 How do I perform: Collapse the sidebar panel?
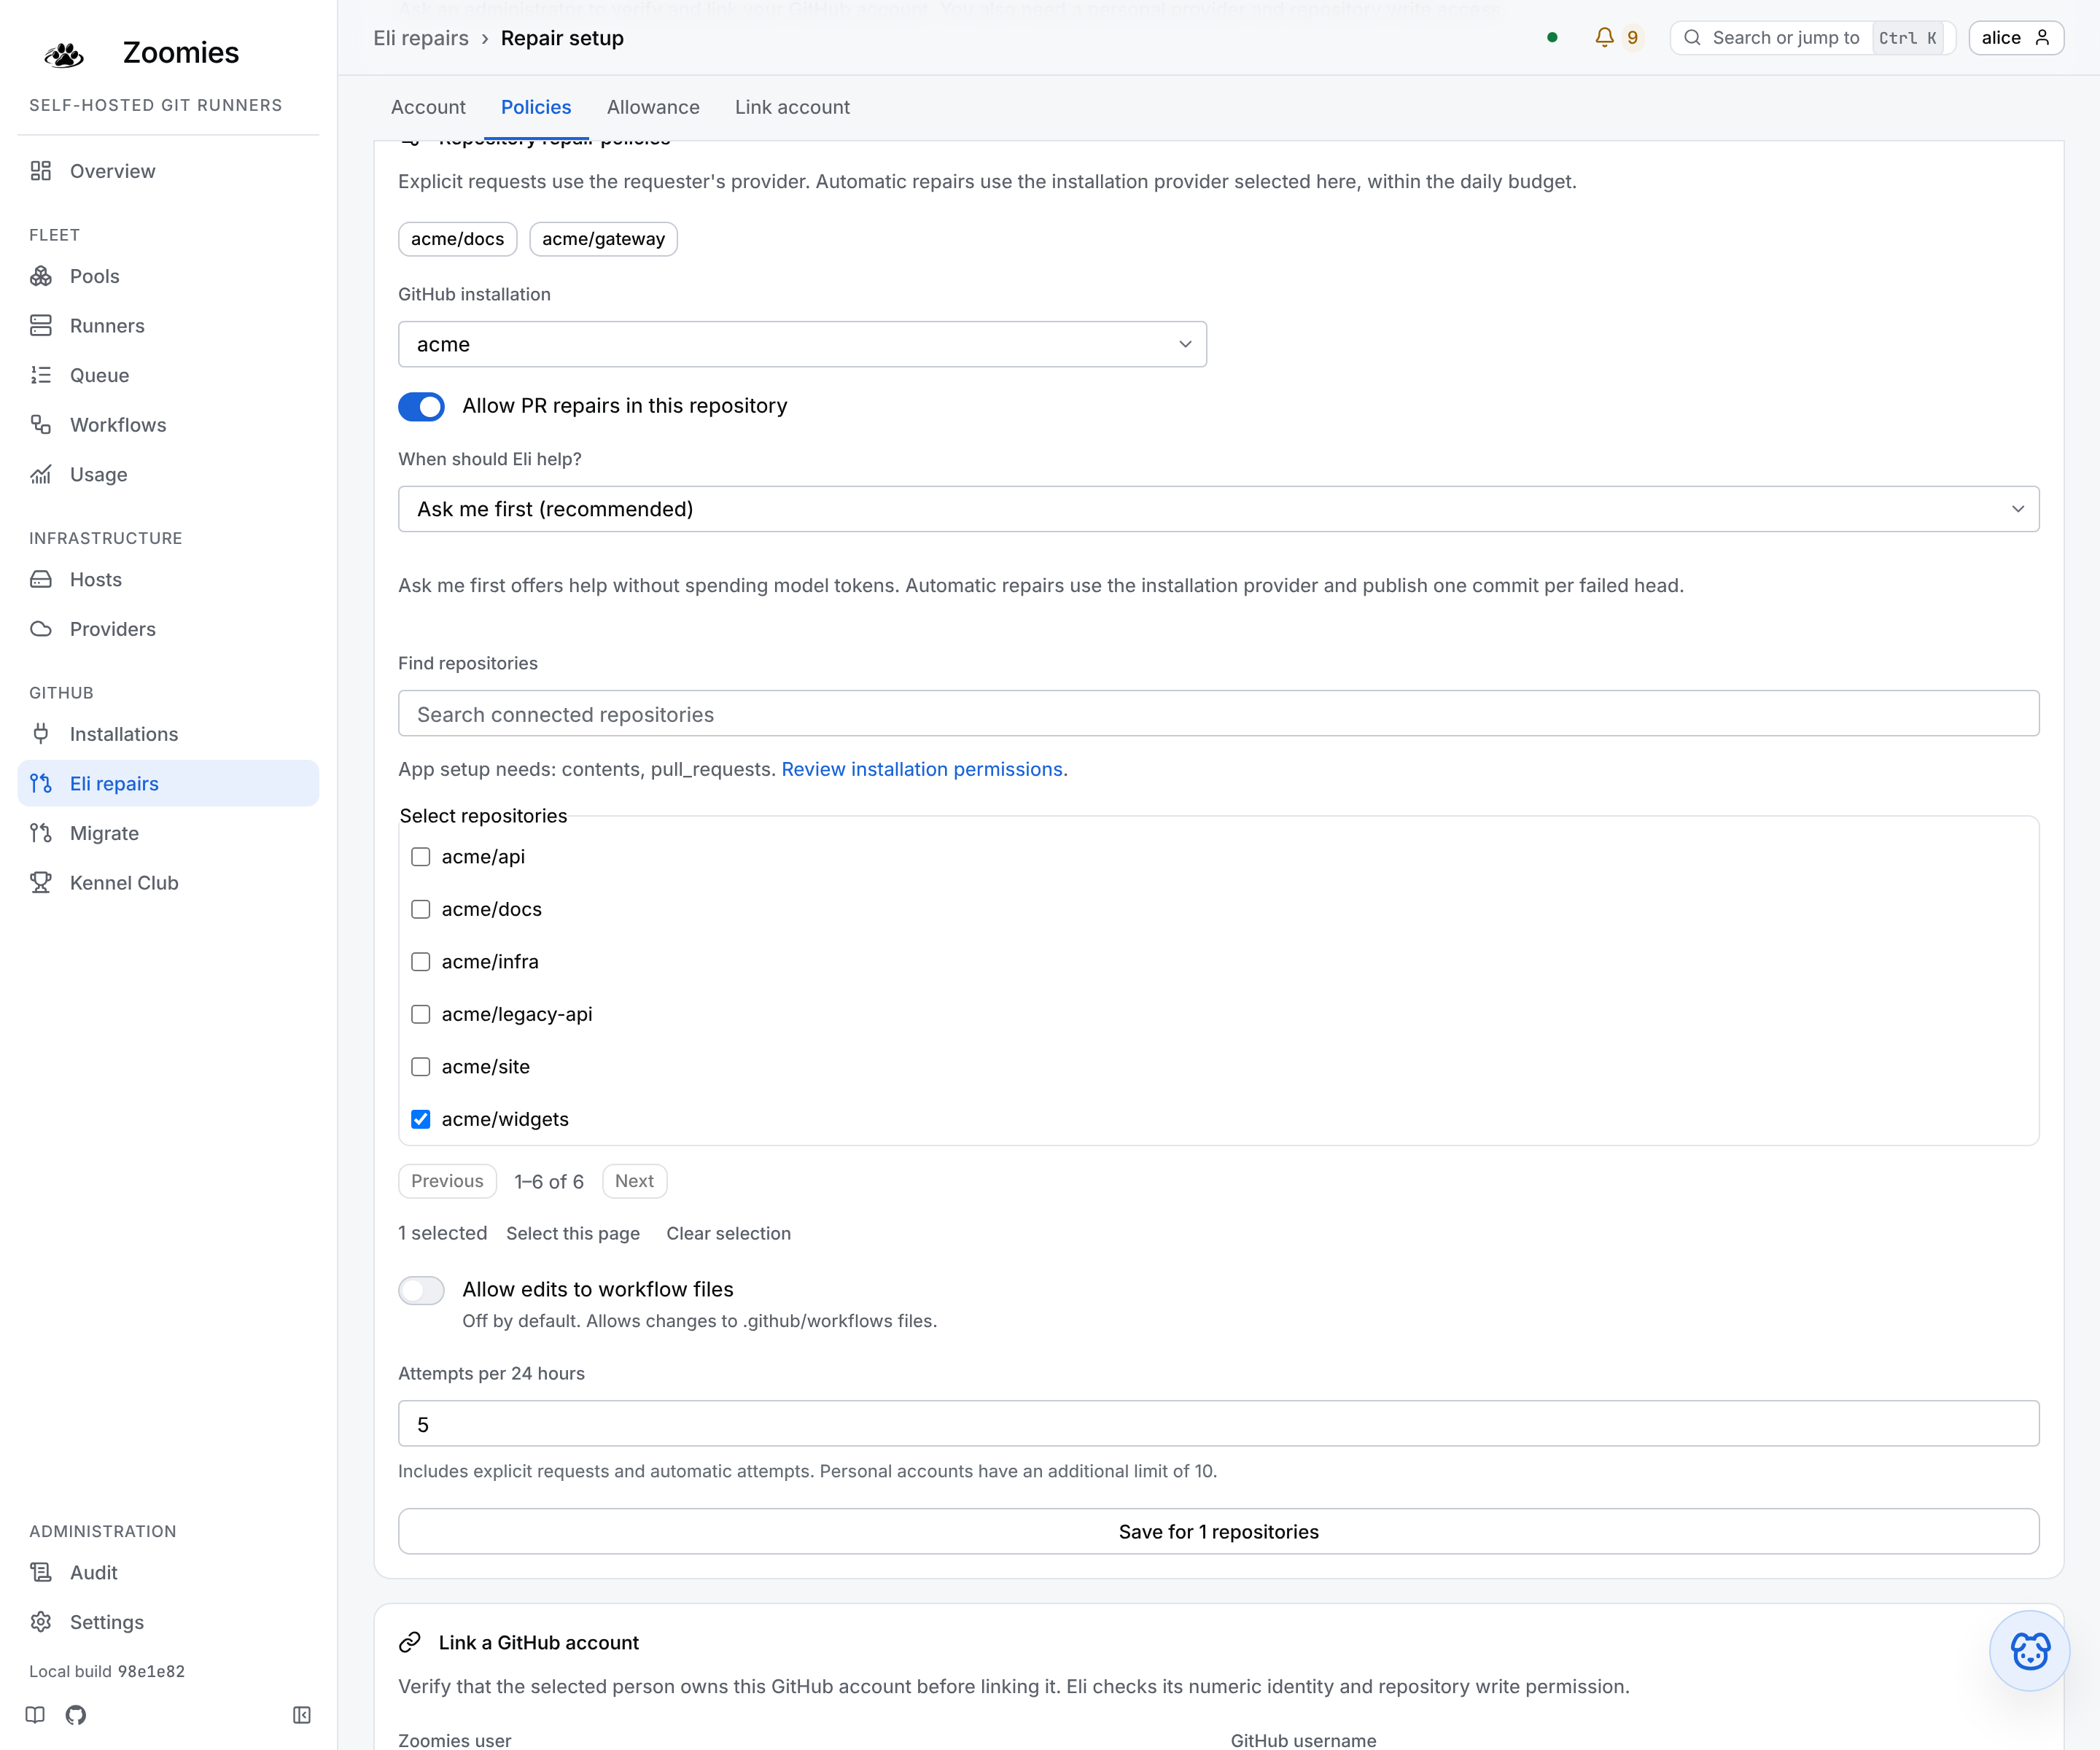(x=302, y=1715)
